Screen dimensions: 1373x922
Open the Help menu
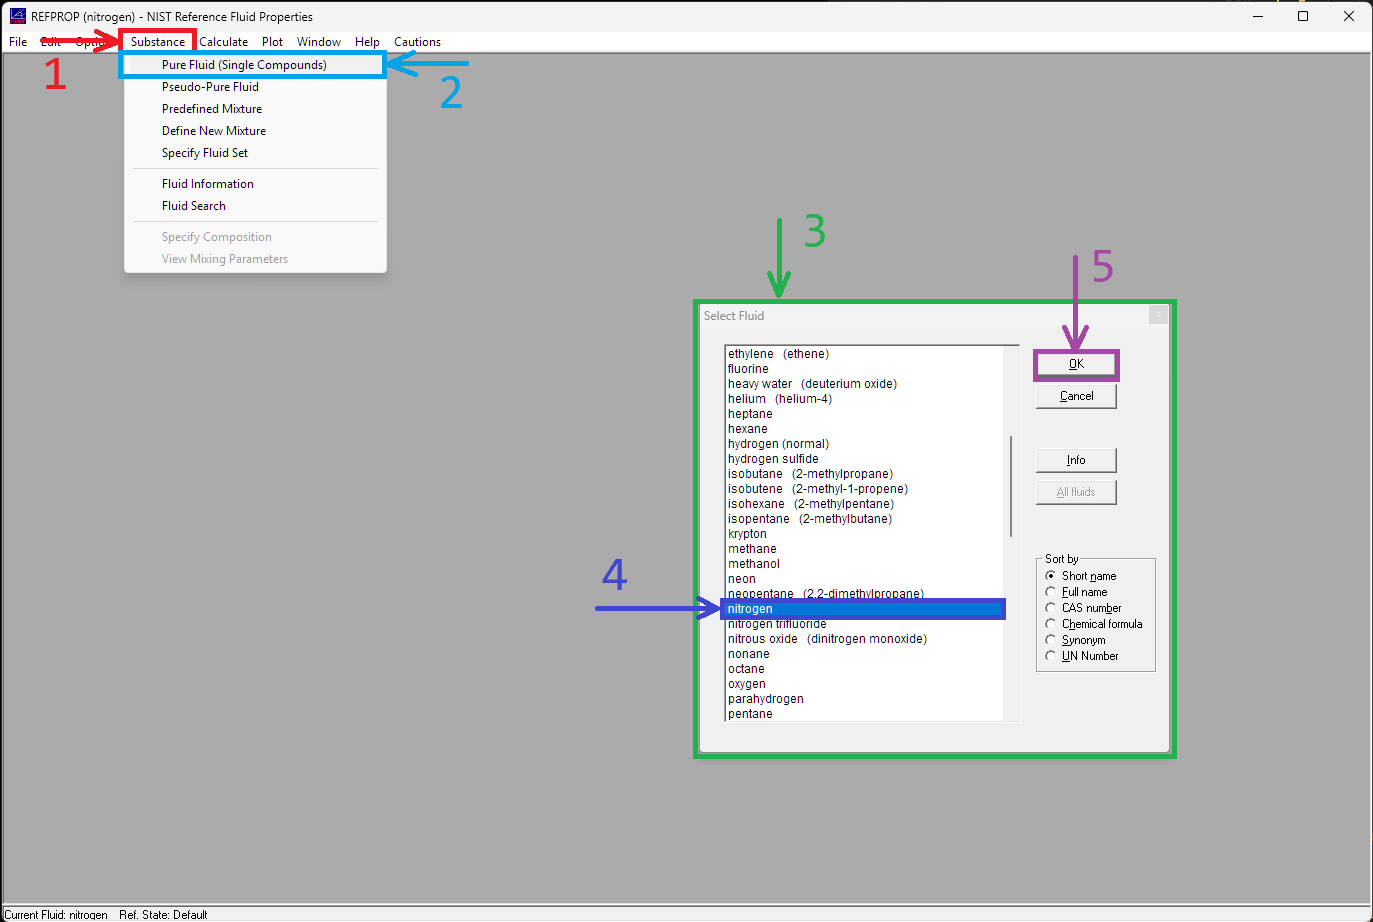coord(367,42)
